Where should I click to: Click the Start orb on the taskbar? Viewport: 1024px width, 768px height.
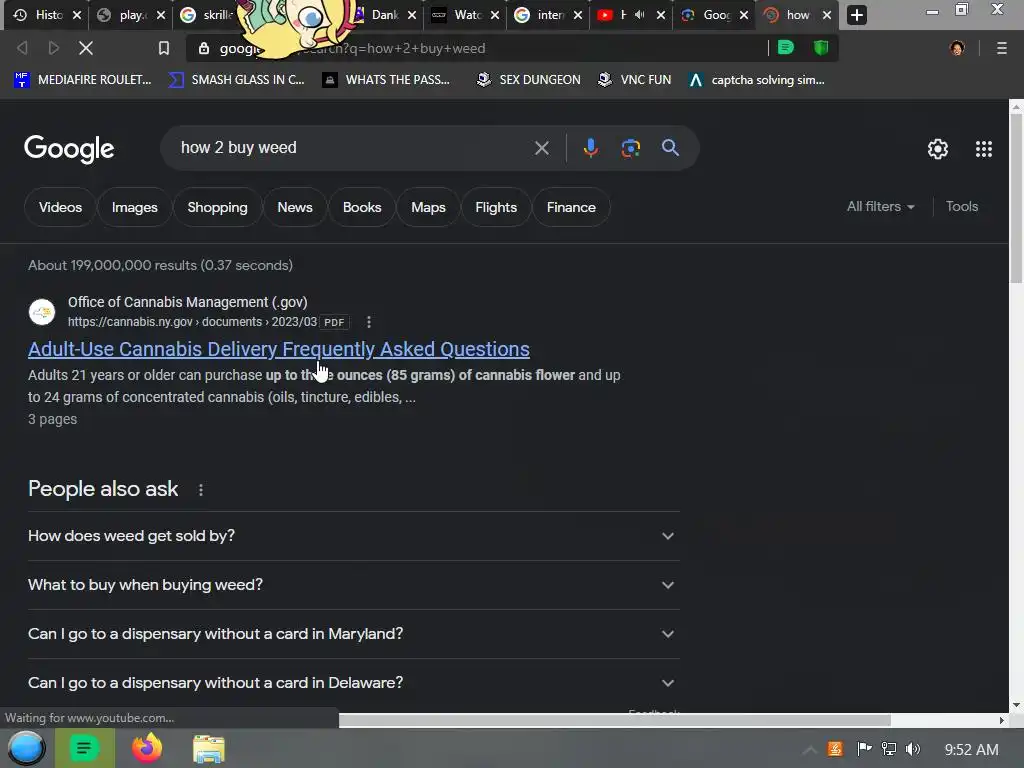26,748
